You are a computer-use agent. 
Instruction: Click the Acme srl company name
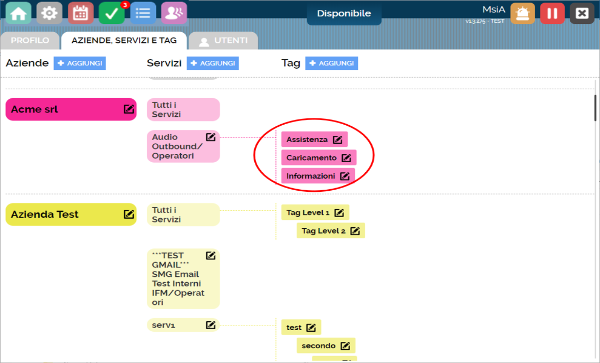(x=34, y=109)
